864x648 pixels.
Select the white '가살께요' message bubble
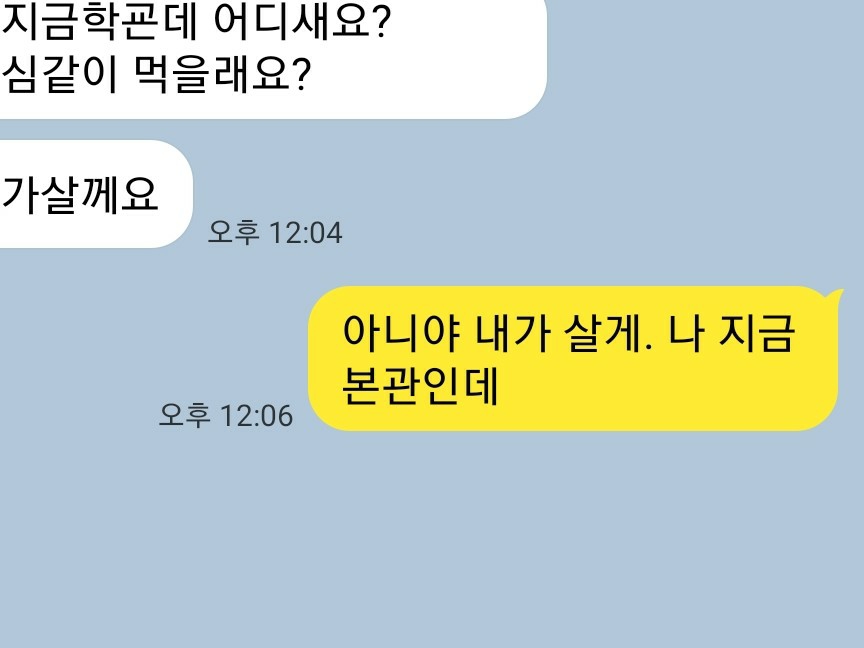tap(96, 194)
